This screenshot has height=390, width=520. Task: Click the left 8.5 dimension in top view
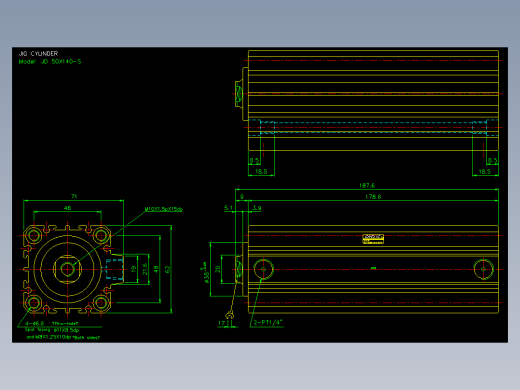[254, 161]
